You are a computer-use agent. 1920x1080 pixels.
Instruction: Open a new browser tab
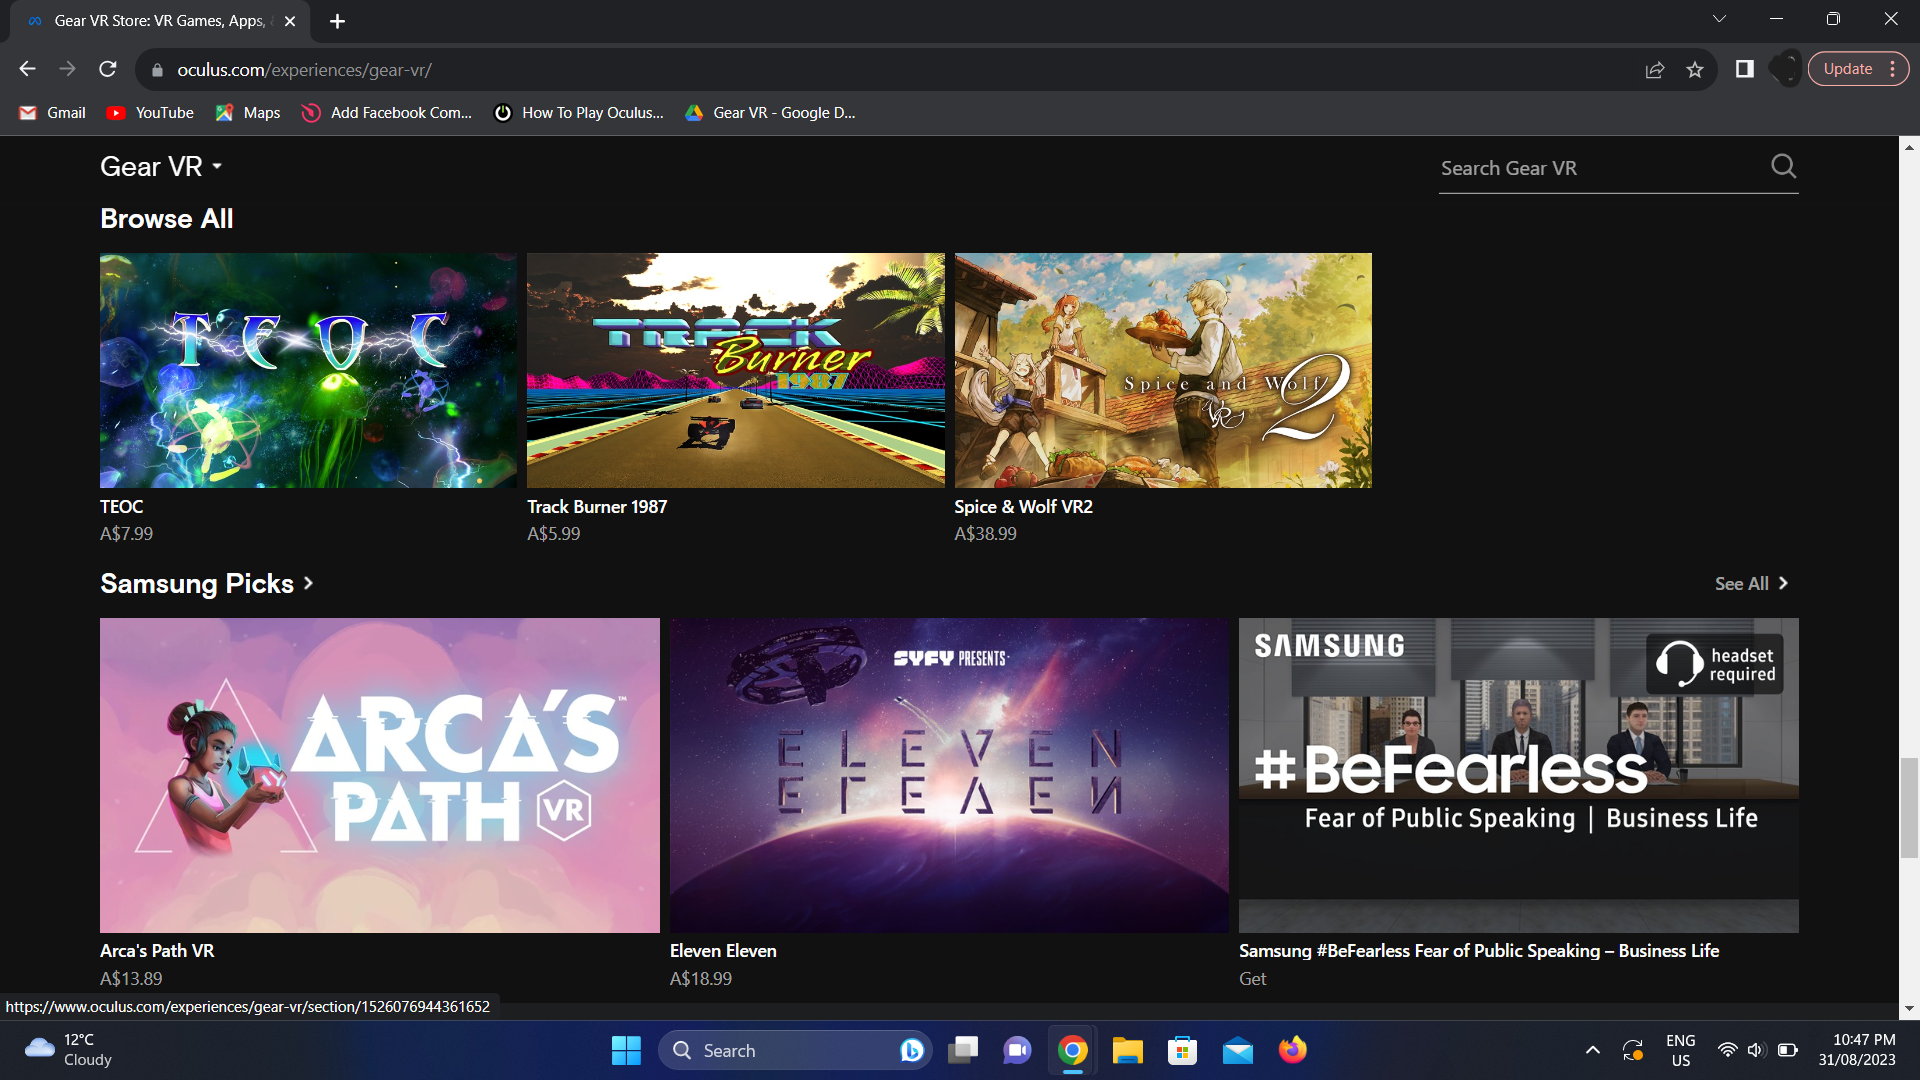(338, 21)
